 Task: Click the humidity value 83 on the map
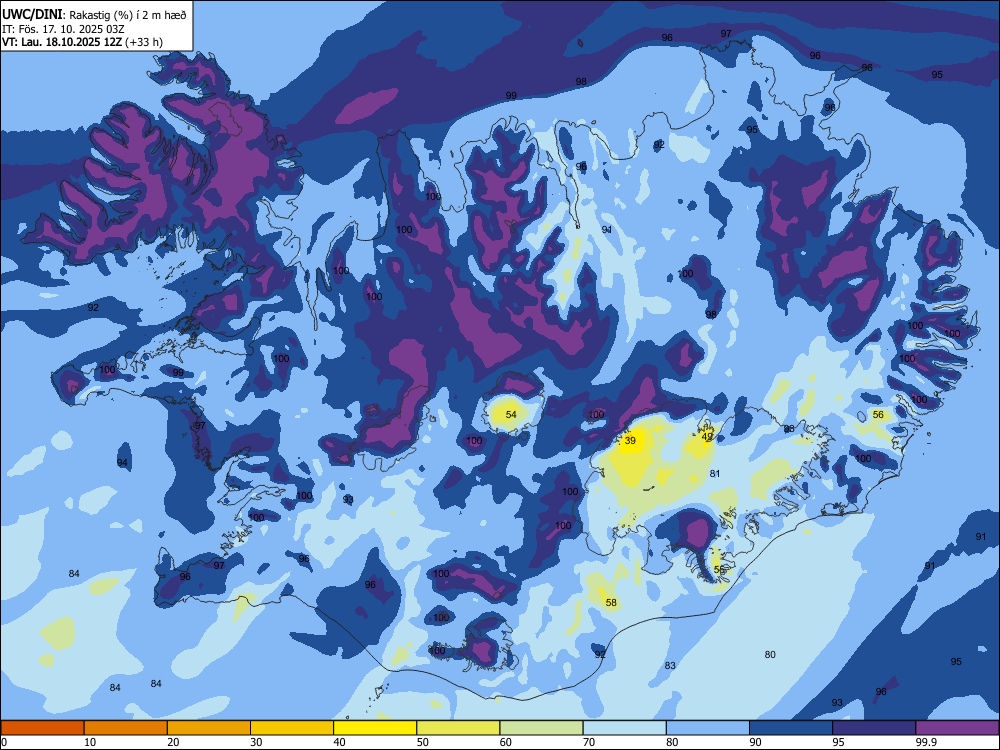pos(670,666)
